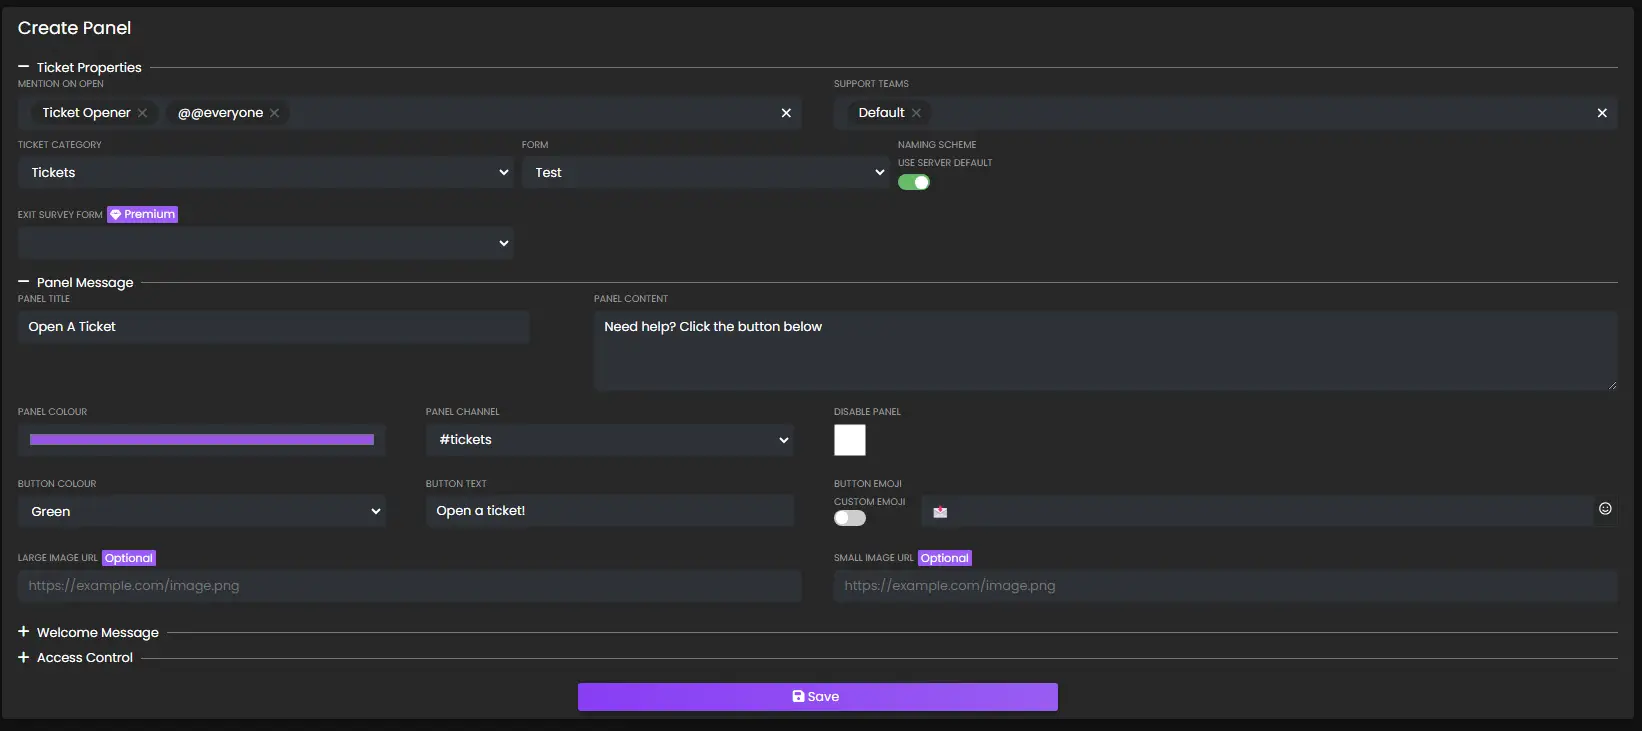The height and width of the screenshot is (731, 1642).
Task: Open the Form dropdown showing Test
Action: (704, 173)
